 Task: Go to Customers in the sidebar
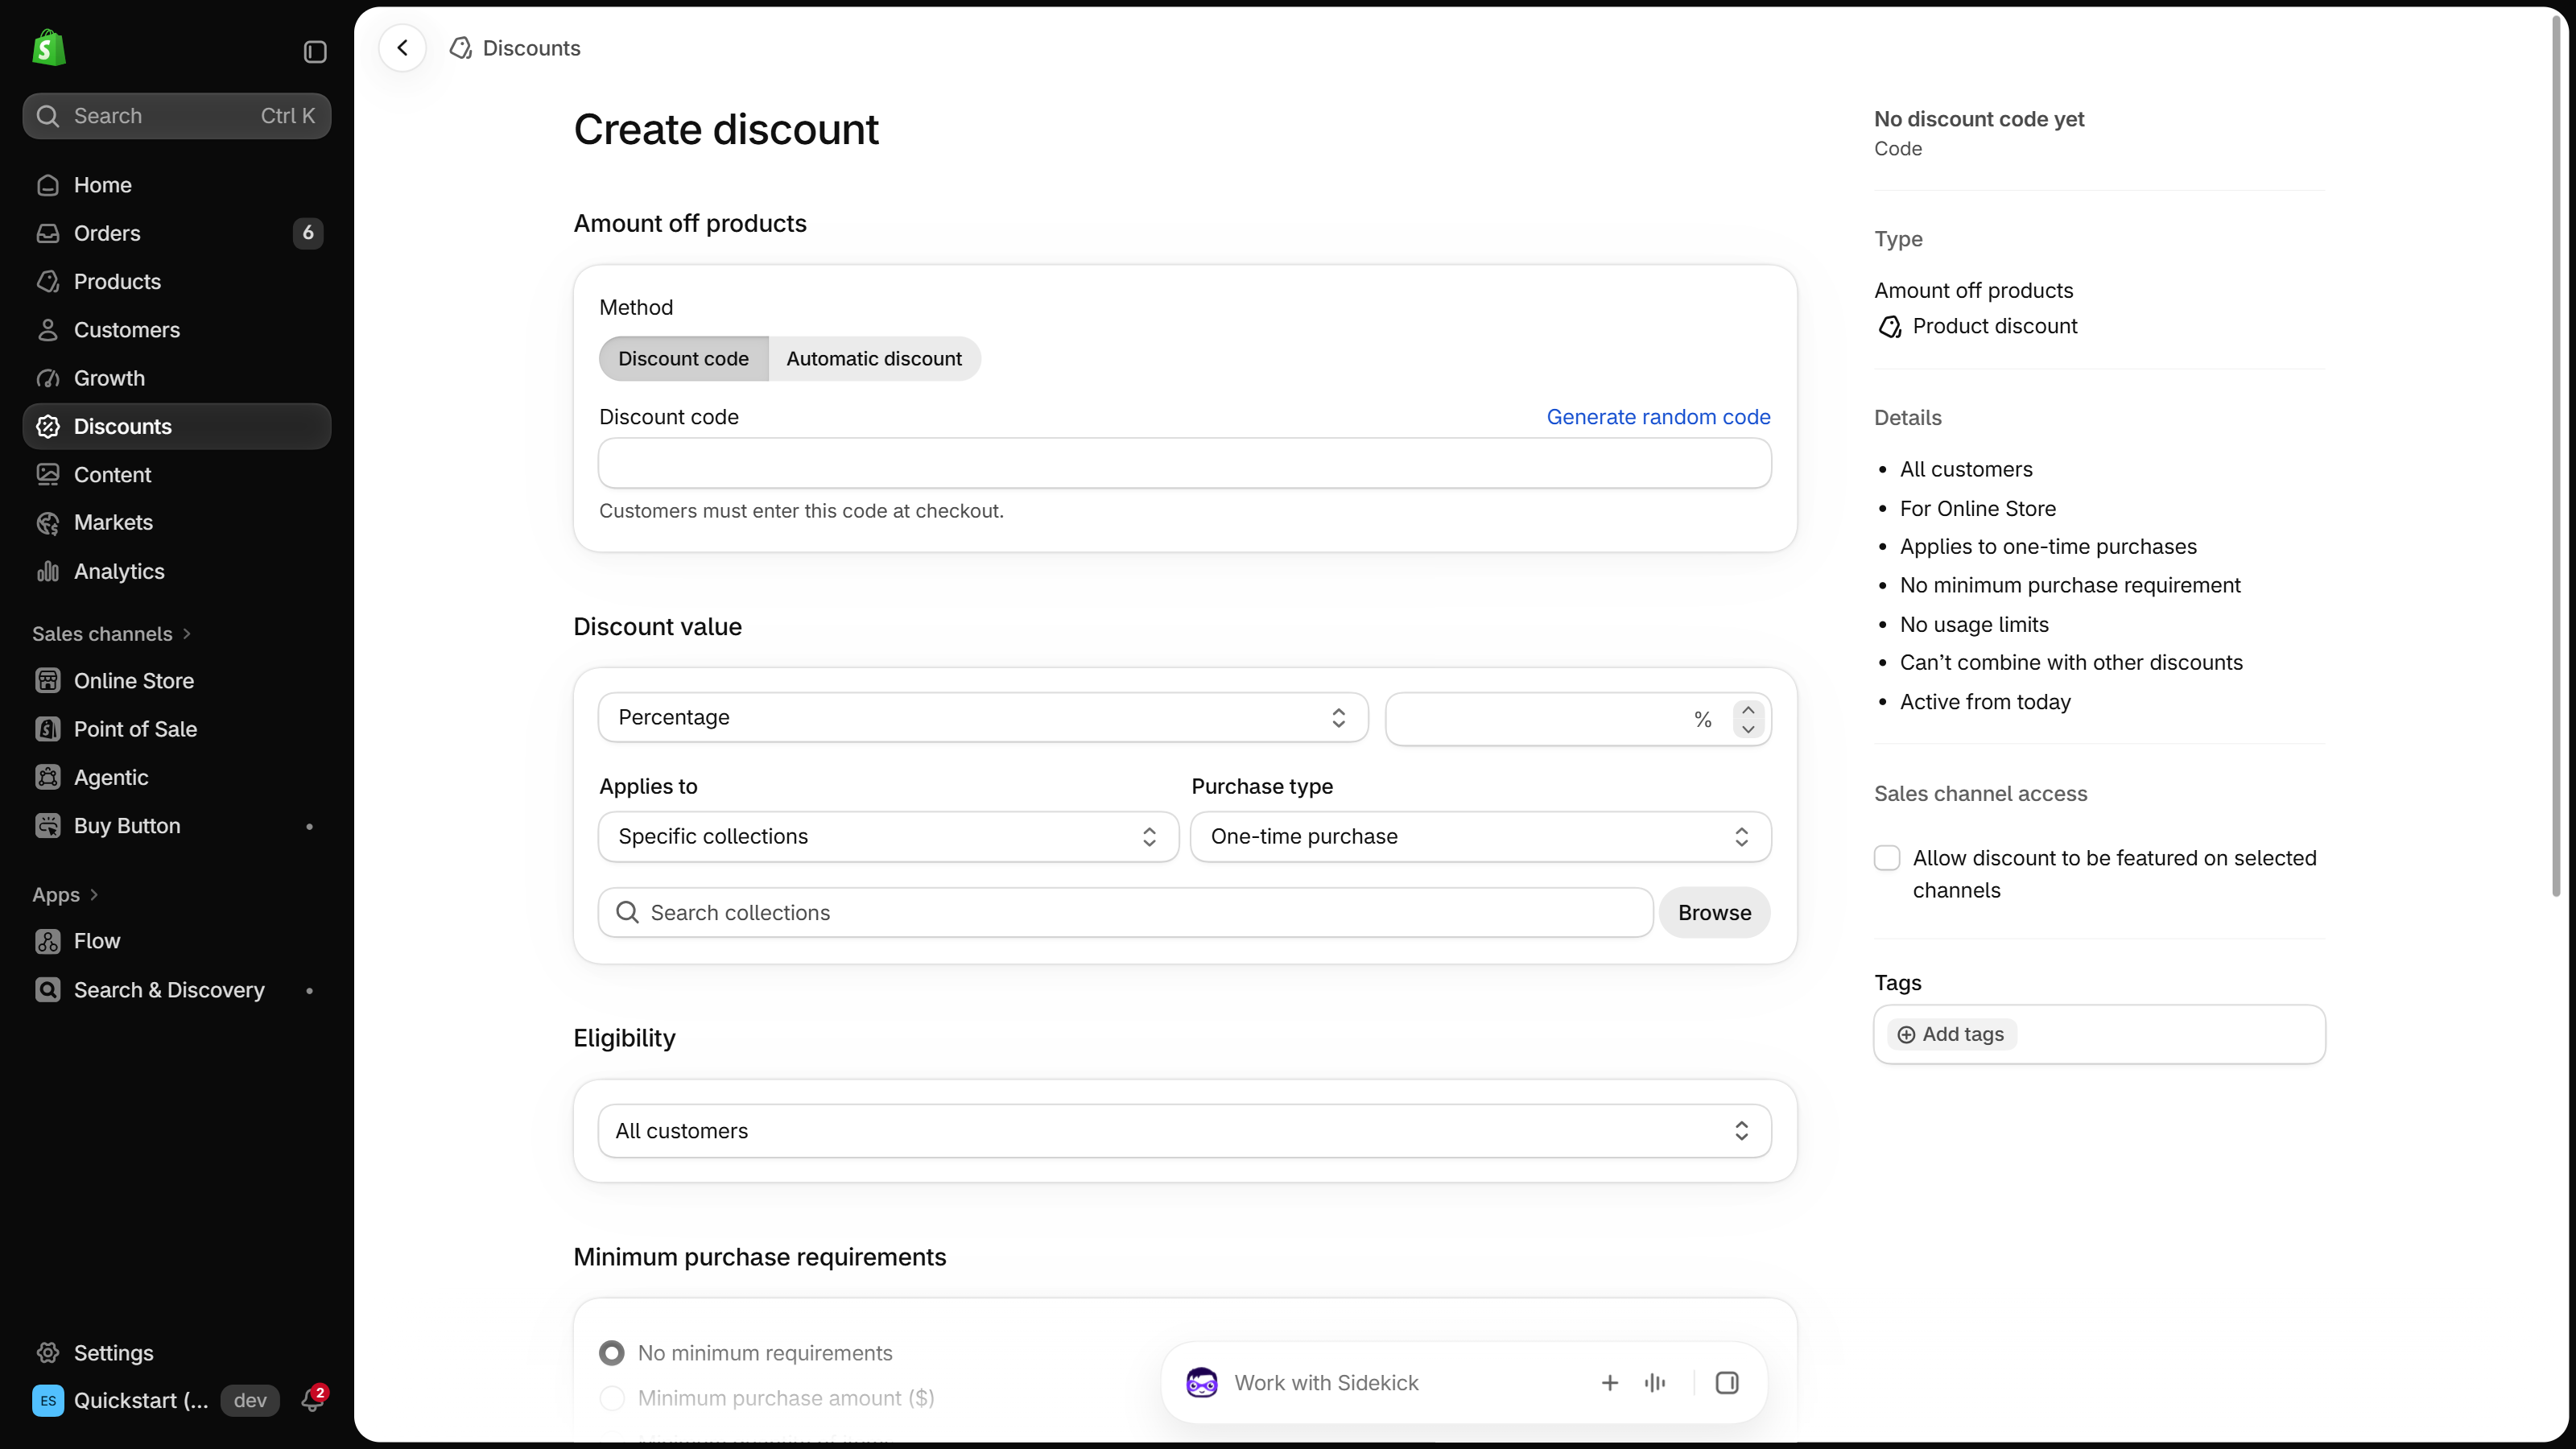[x=177, y=329]
